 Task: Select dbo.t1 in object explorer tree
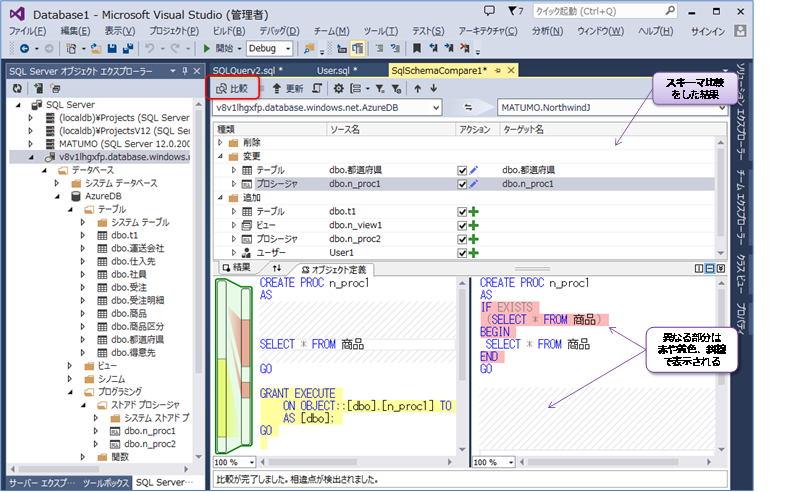124,235
